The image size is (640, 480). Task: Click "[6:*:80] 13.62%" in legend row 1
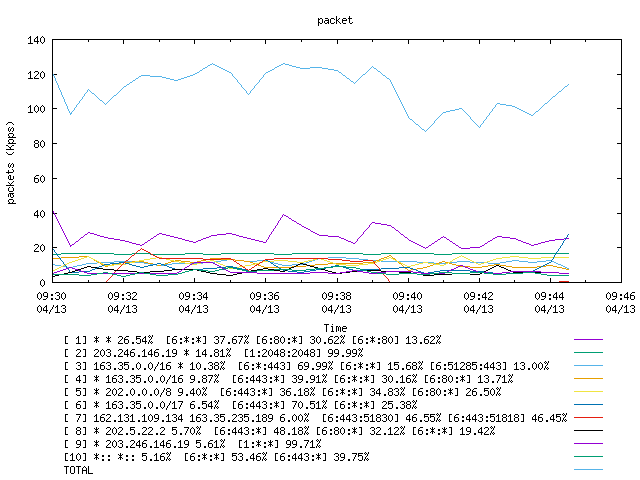click(397, 340)
